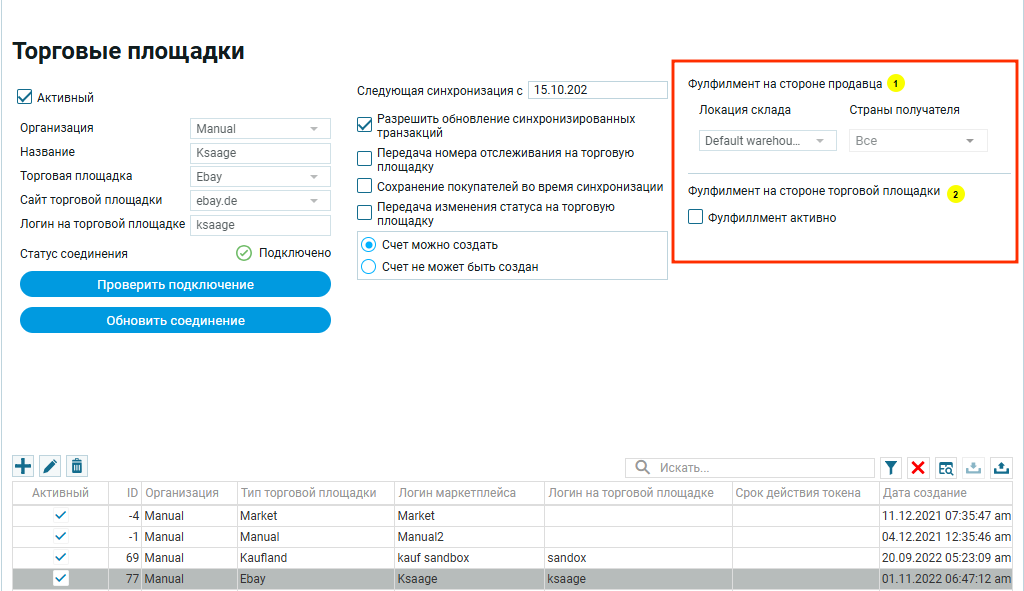Sort by the Тип торговой площадки column header
Image resolution: width=1024 pixels, height=591 pixels.
coord(308,493)
